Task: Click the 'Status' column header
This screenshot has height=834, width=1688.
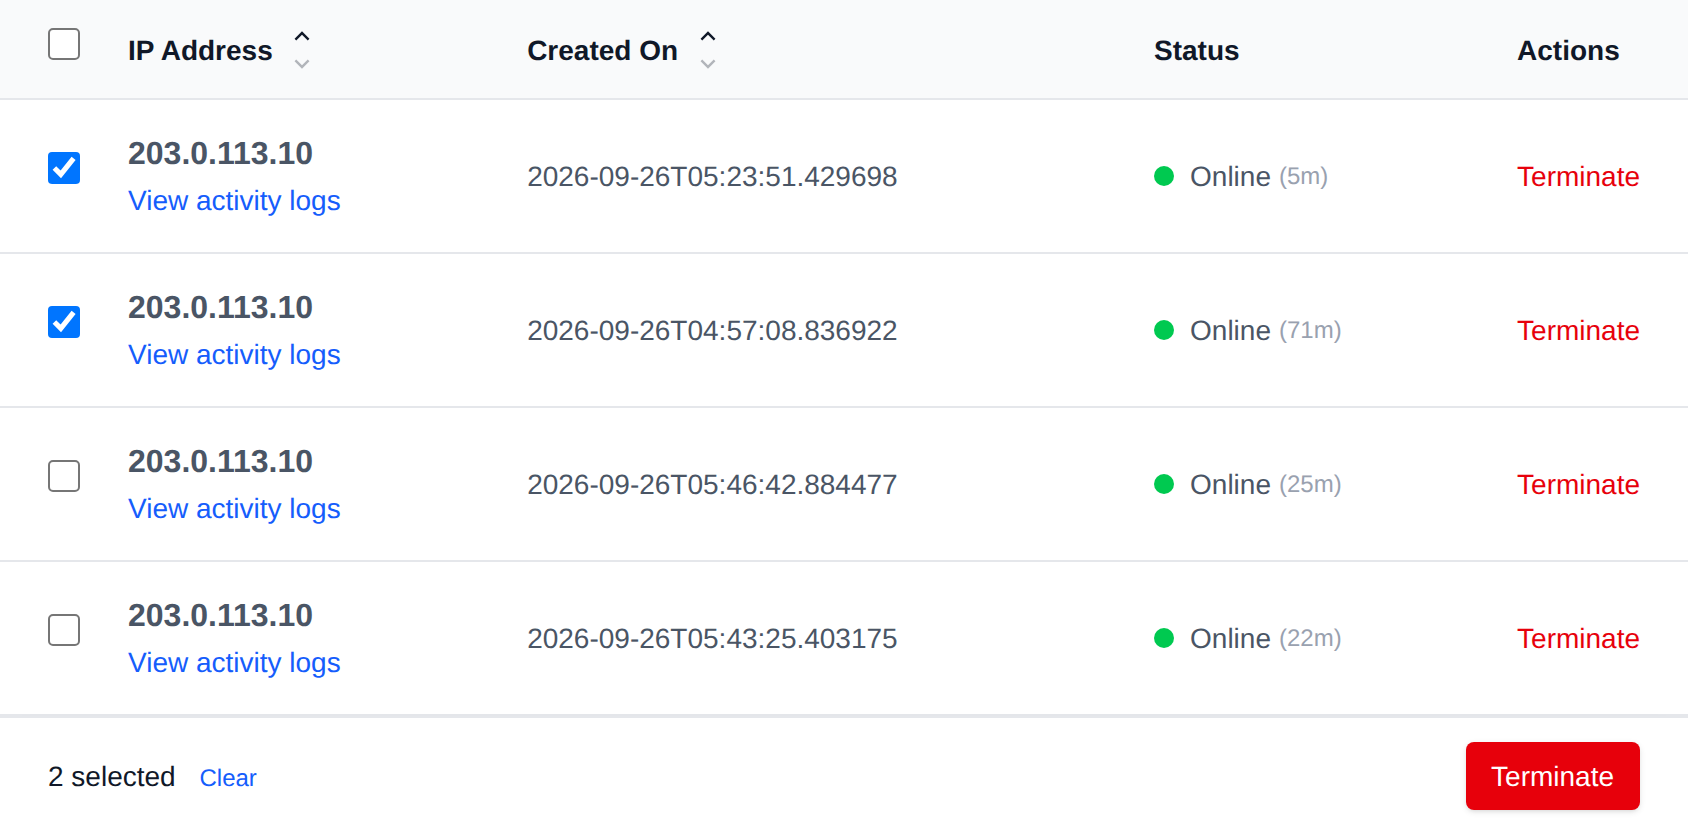Action: click(x=1196, y=51)
